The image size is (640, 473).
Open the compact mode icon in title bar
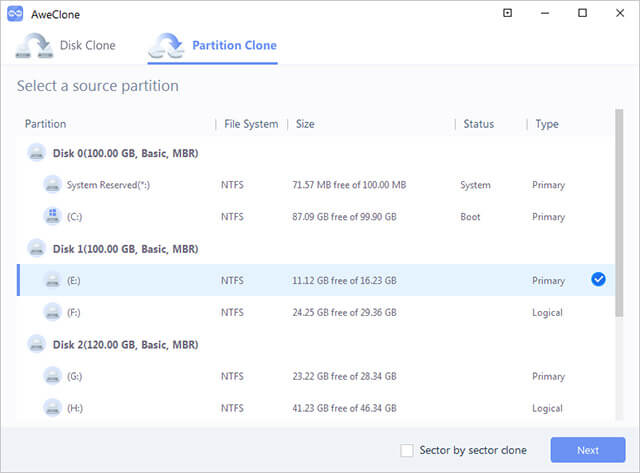pyautogui.click(x=507, y=13)
